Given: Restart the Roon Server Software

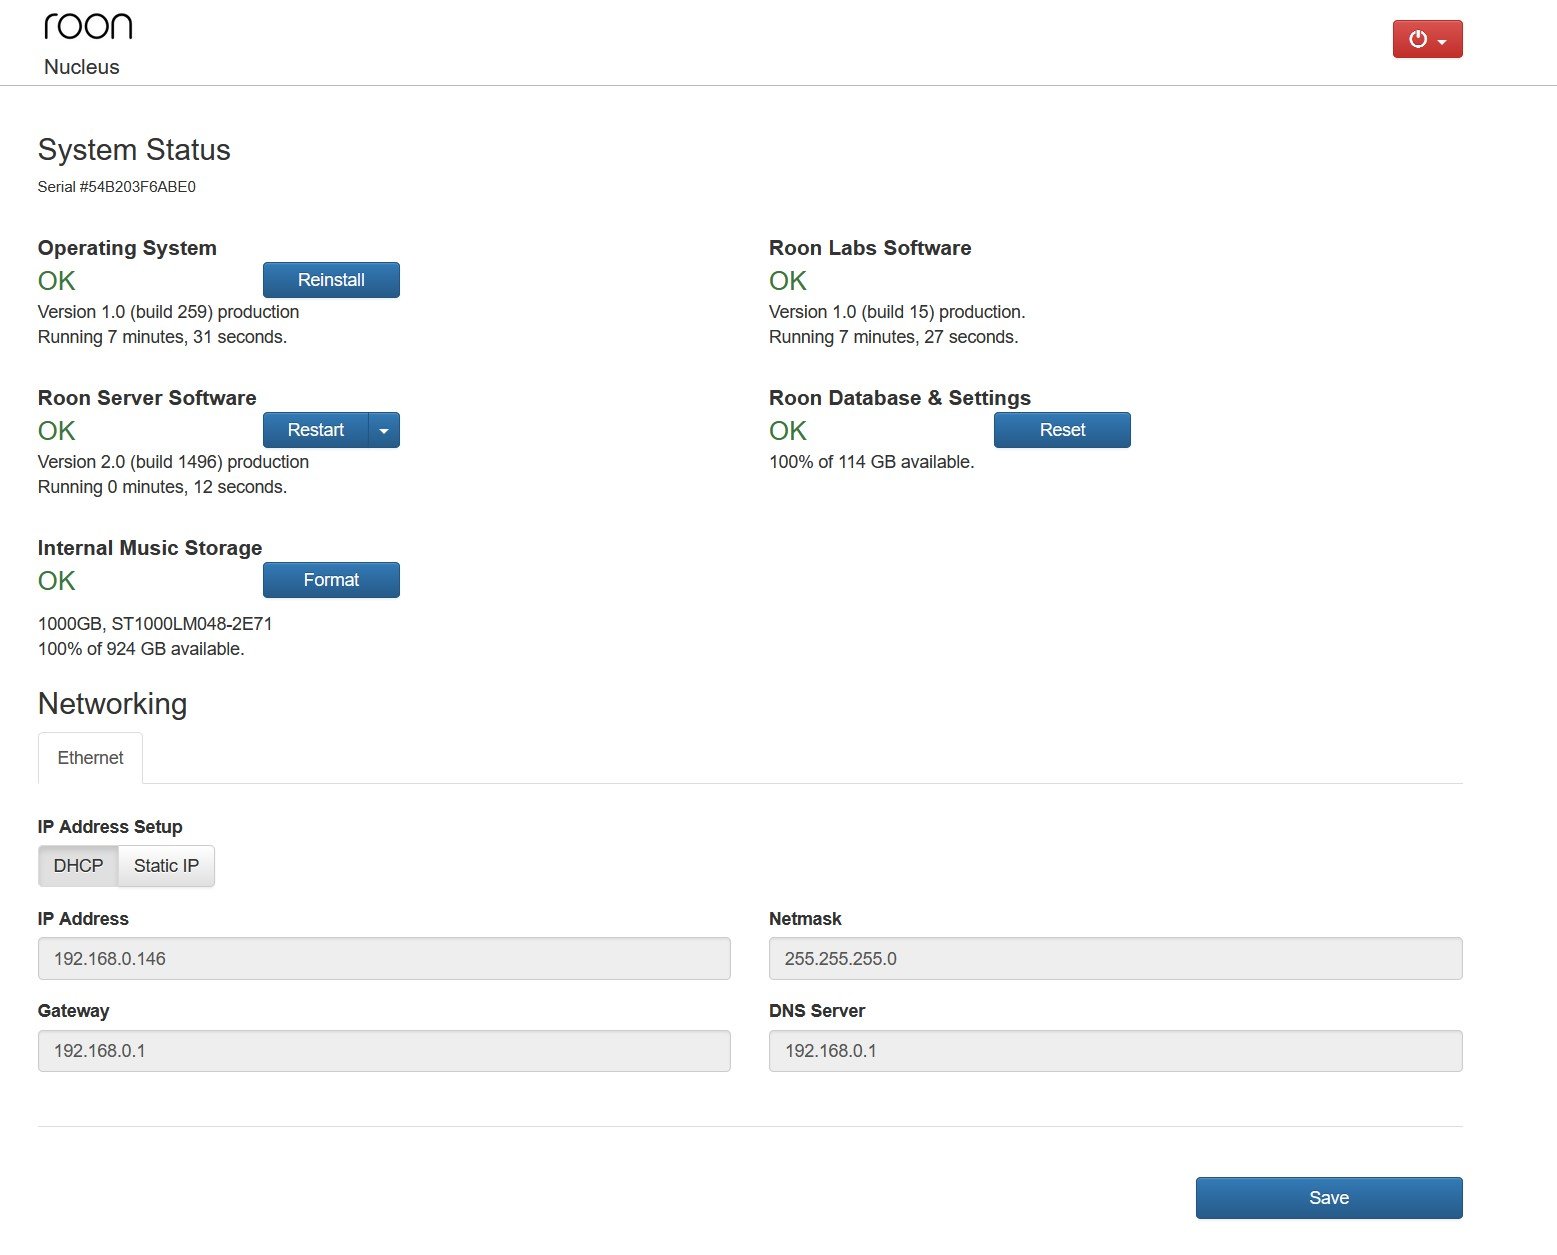Looking at the screenshot, I should coord(315,430).
